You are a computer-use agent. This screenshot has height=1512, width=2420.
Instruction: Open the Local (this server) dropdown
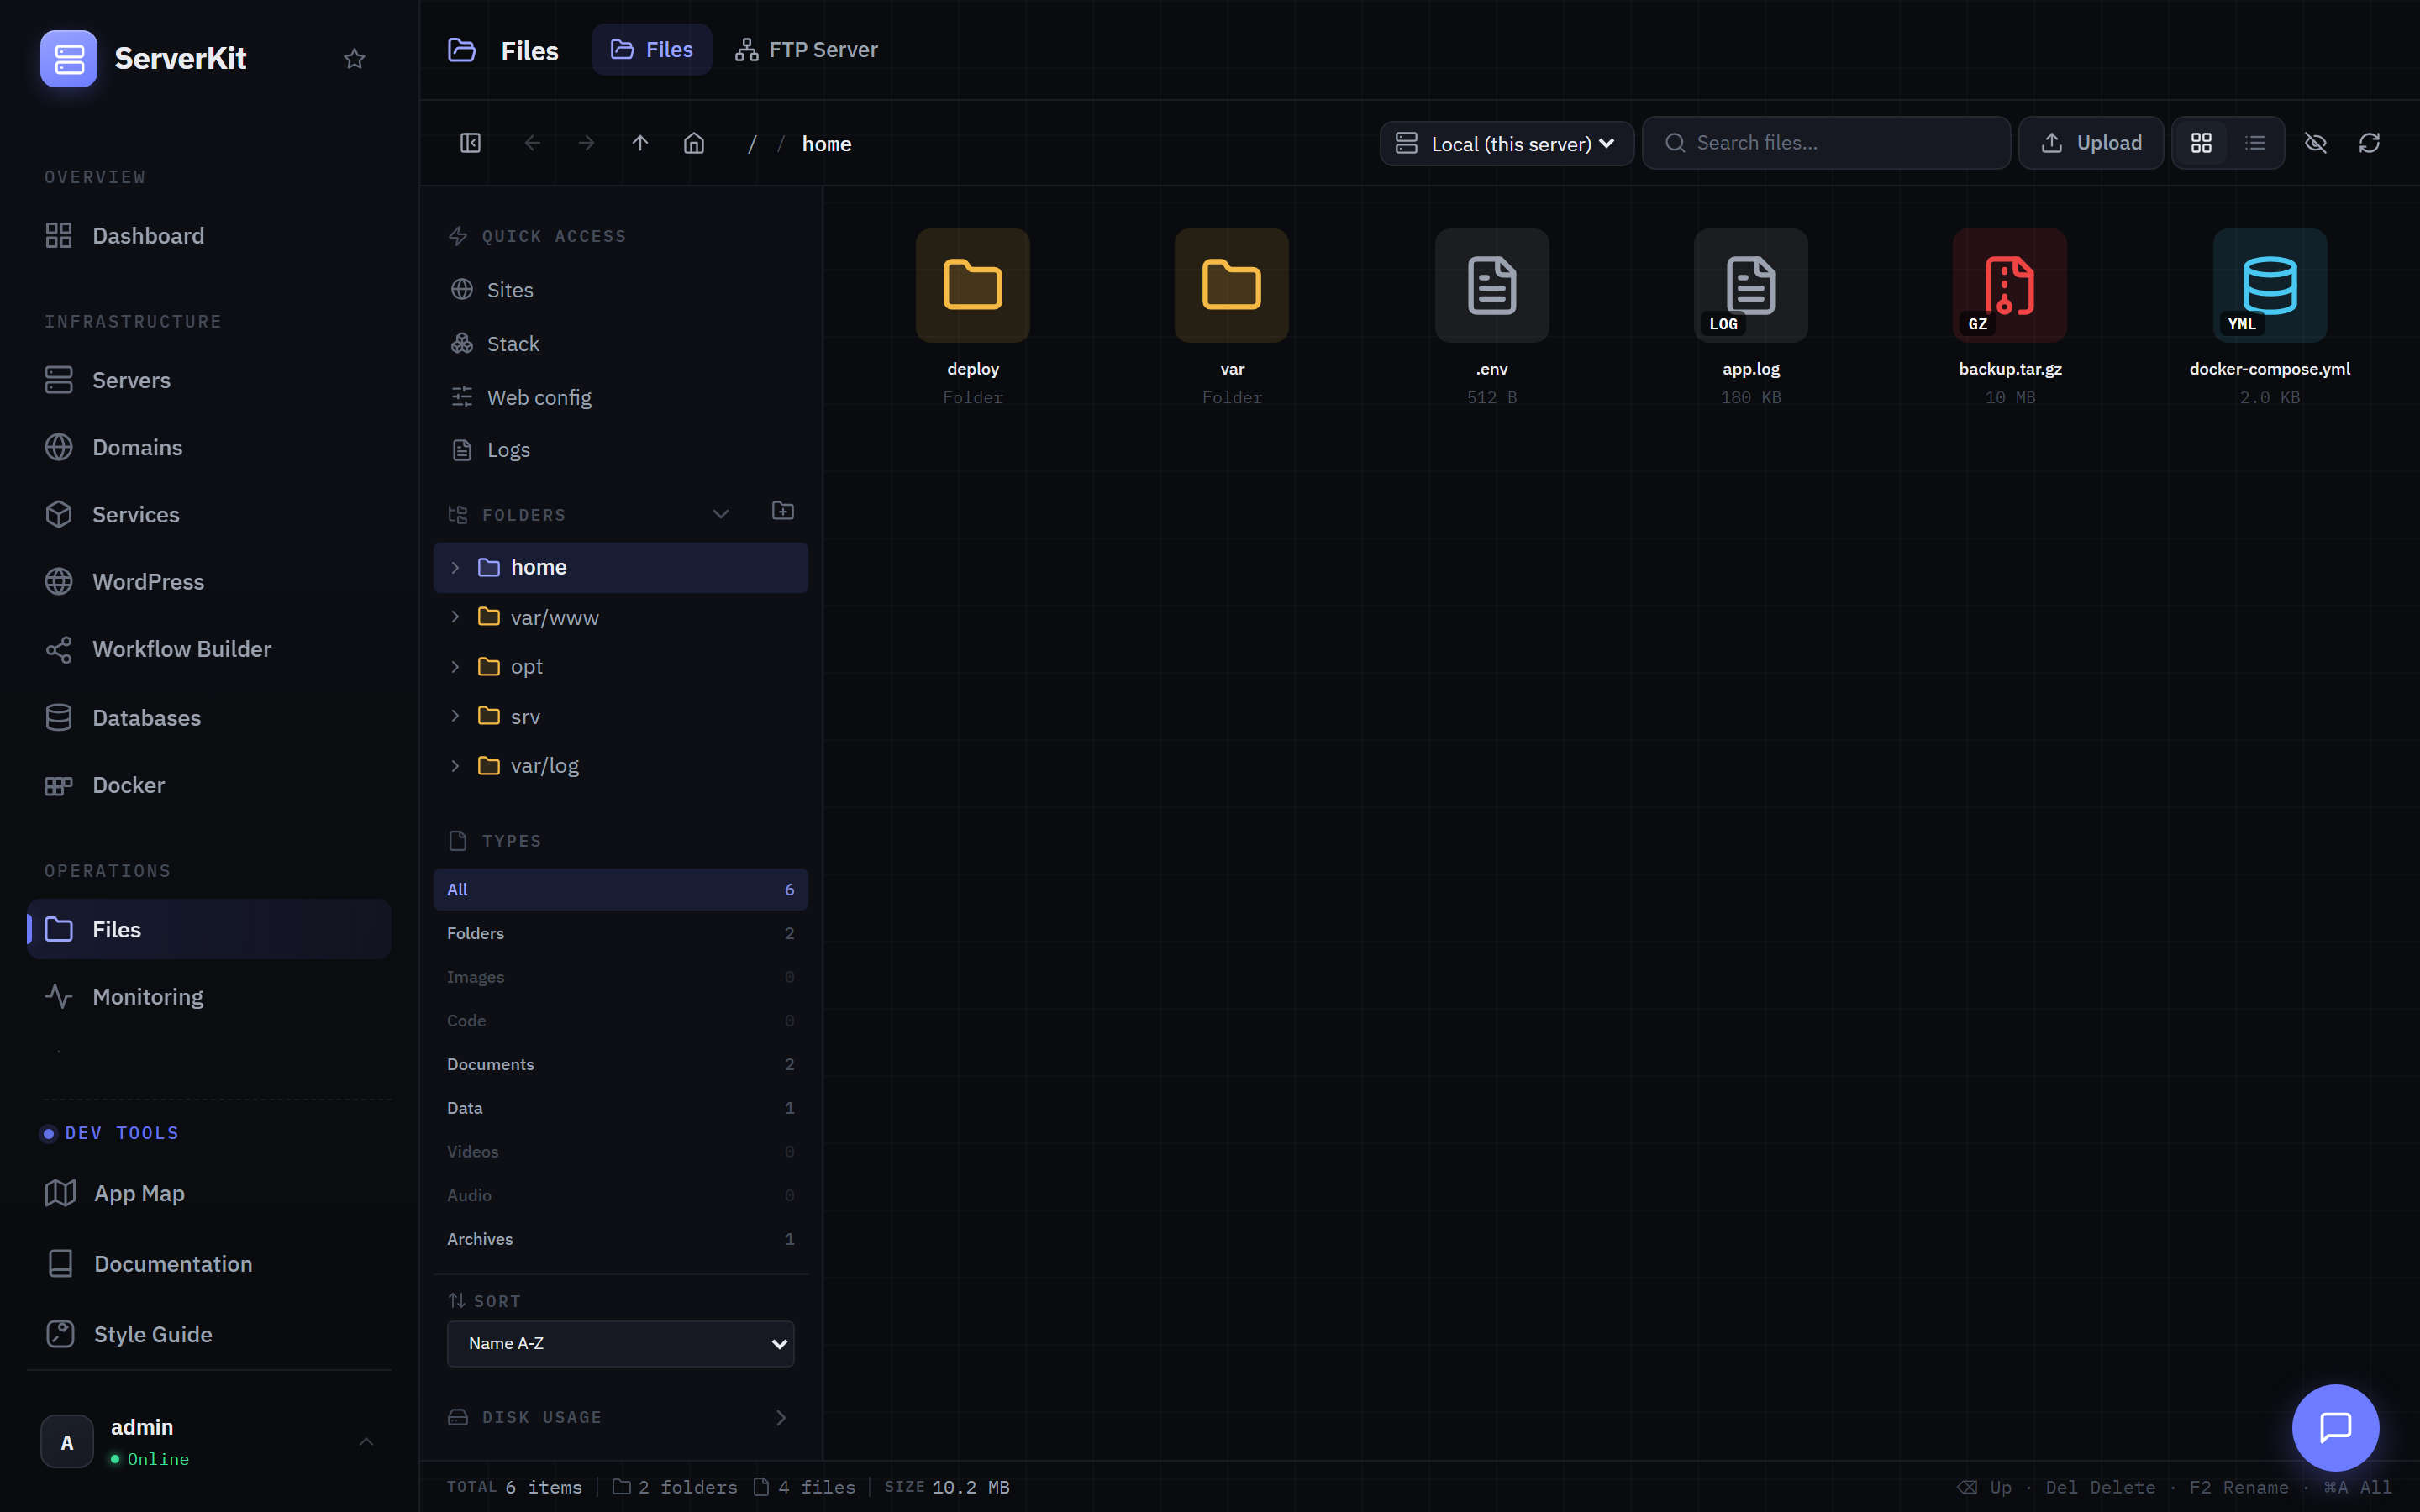click(x=1506, y=143)
